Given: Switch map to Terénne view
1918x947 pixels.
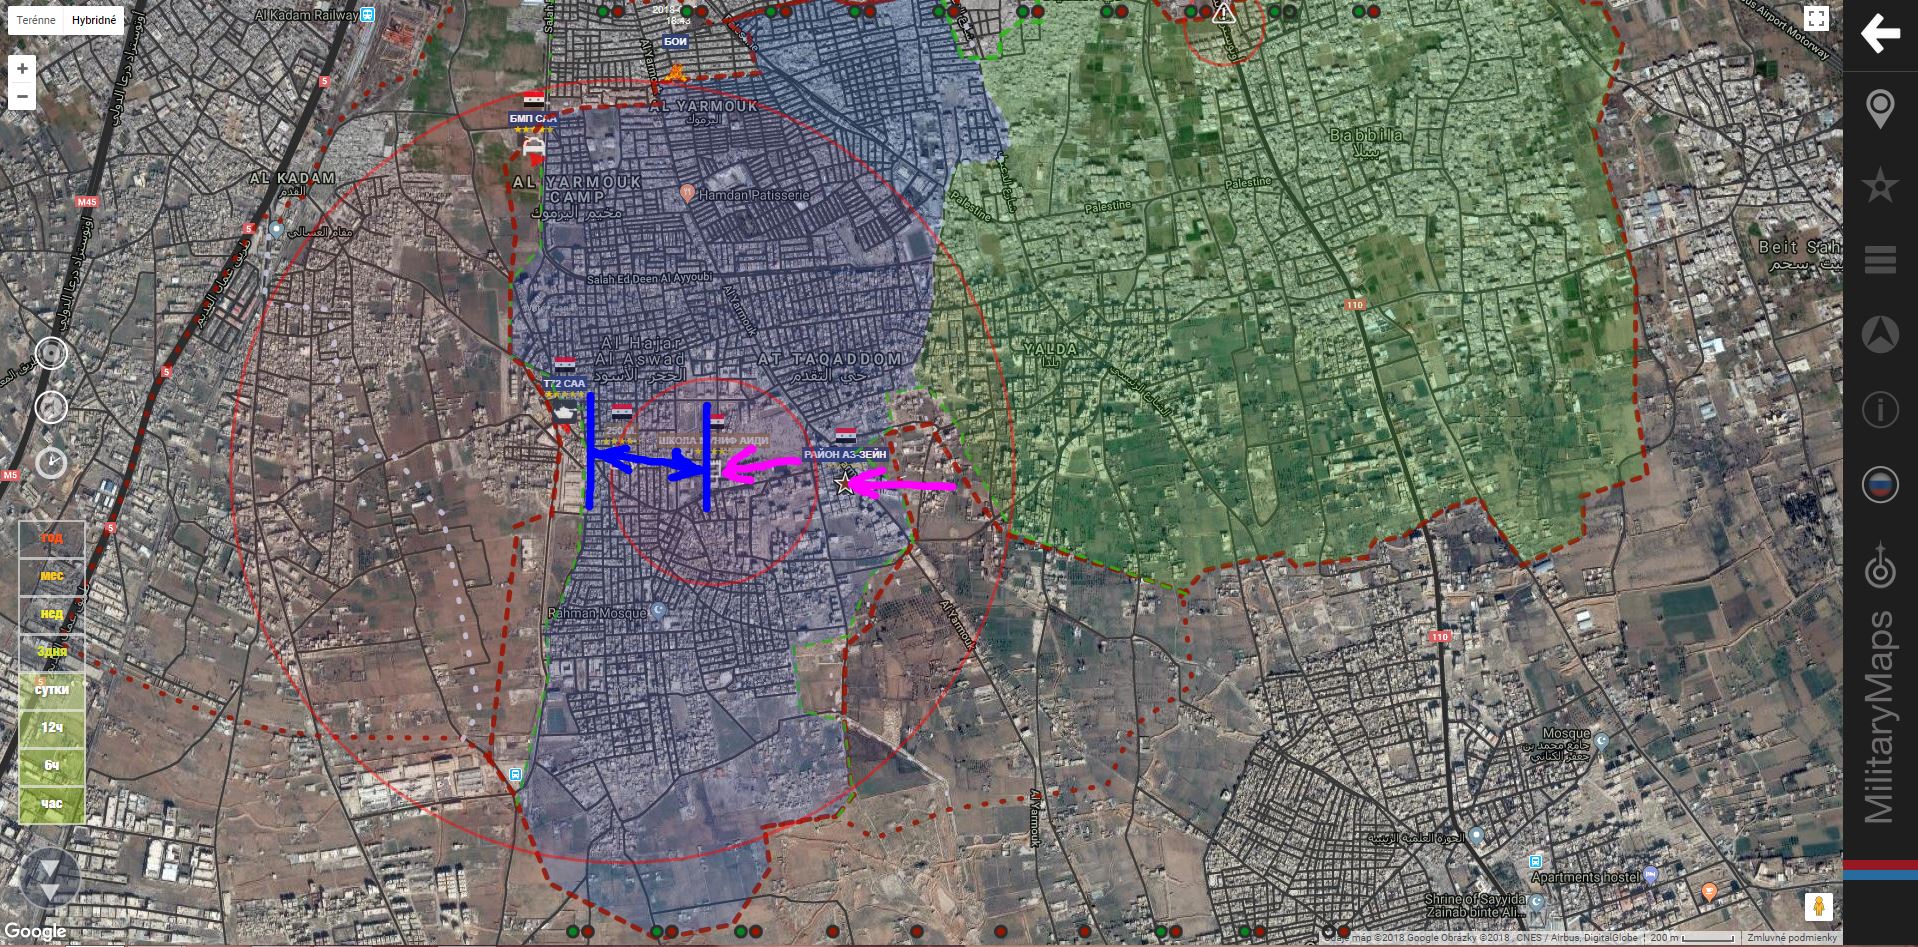Looking at the screenshot, I should (x=36, y=20).
